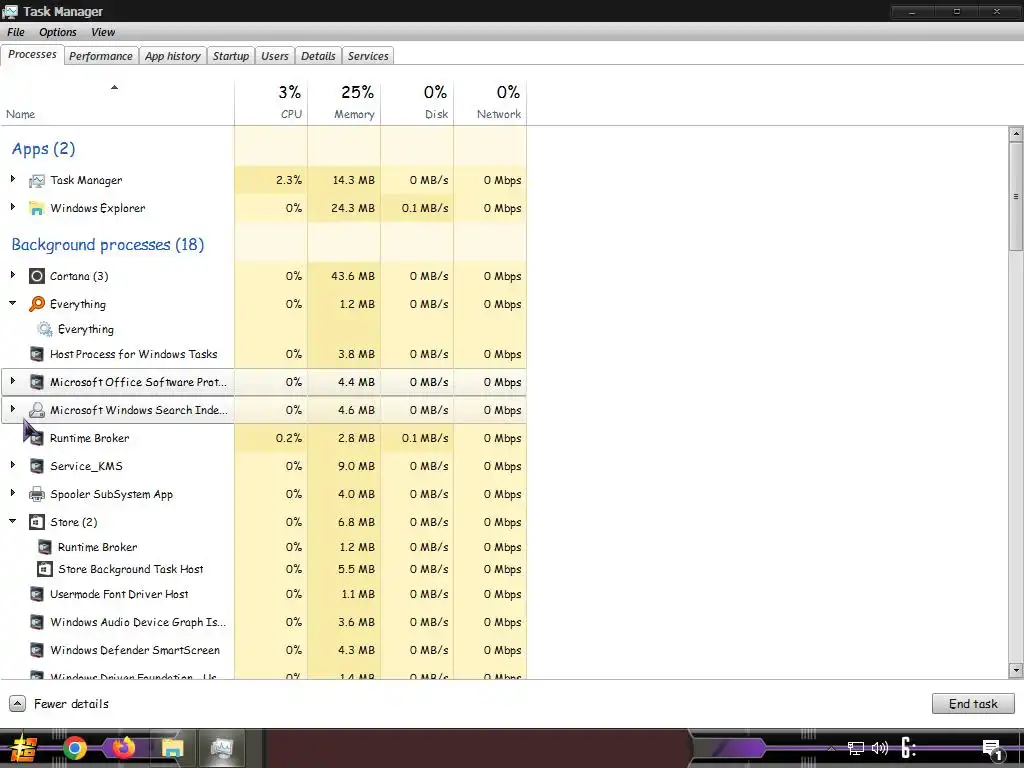The image size is (1024, 768).
Task: Switch to the Startup tab
Action: [x=231, y=56]
